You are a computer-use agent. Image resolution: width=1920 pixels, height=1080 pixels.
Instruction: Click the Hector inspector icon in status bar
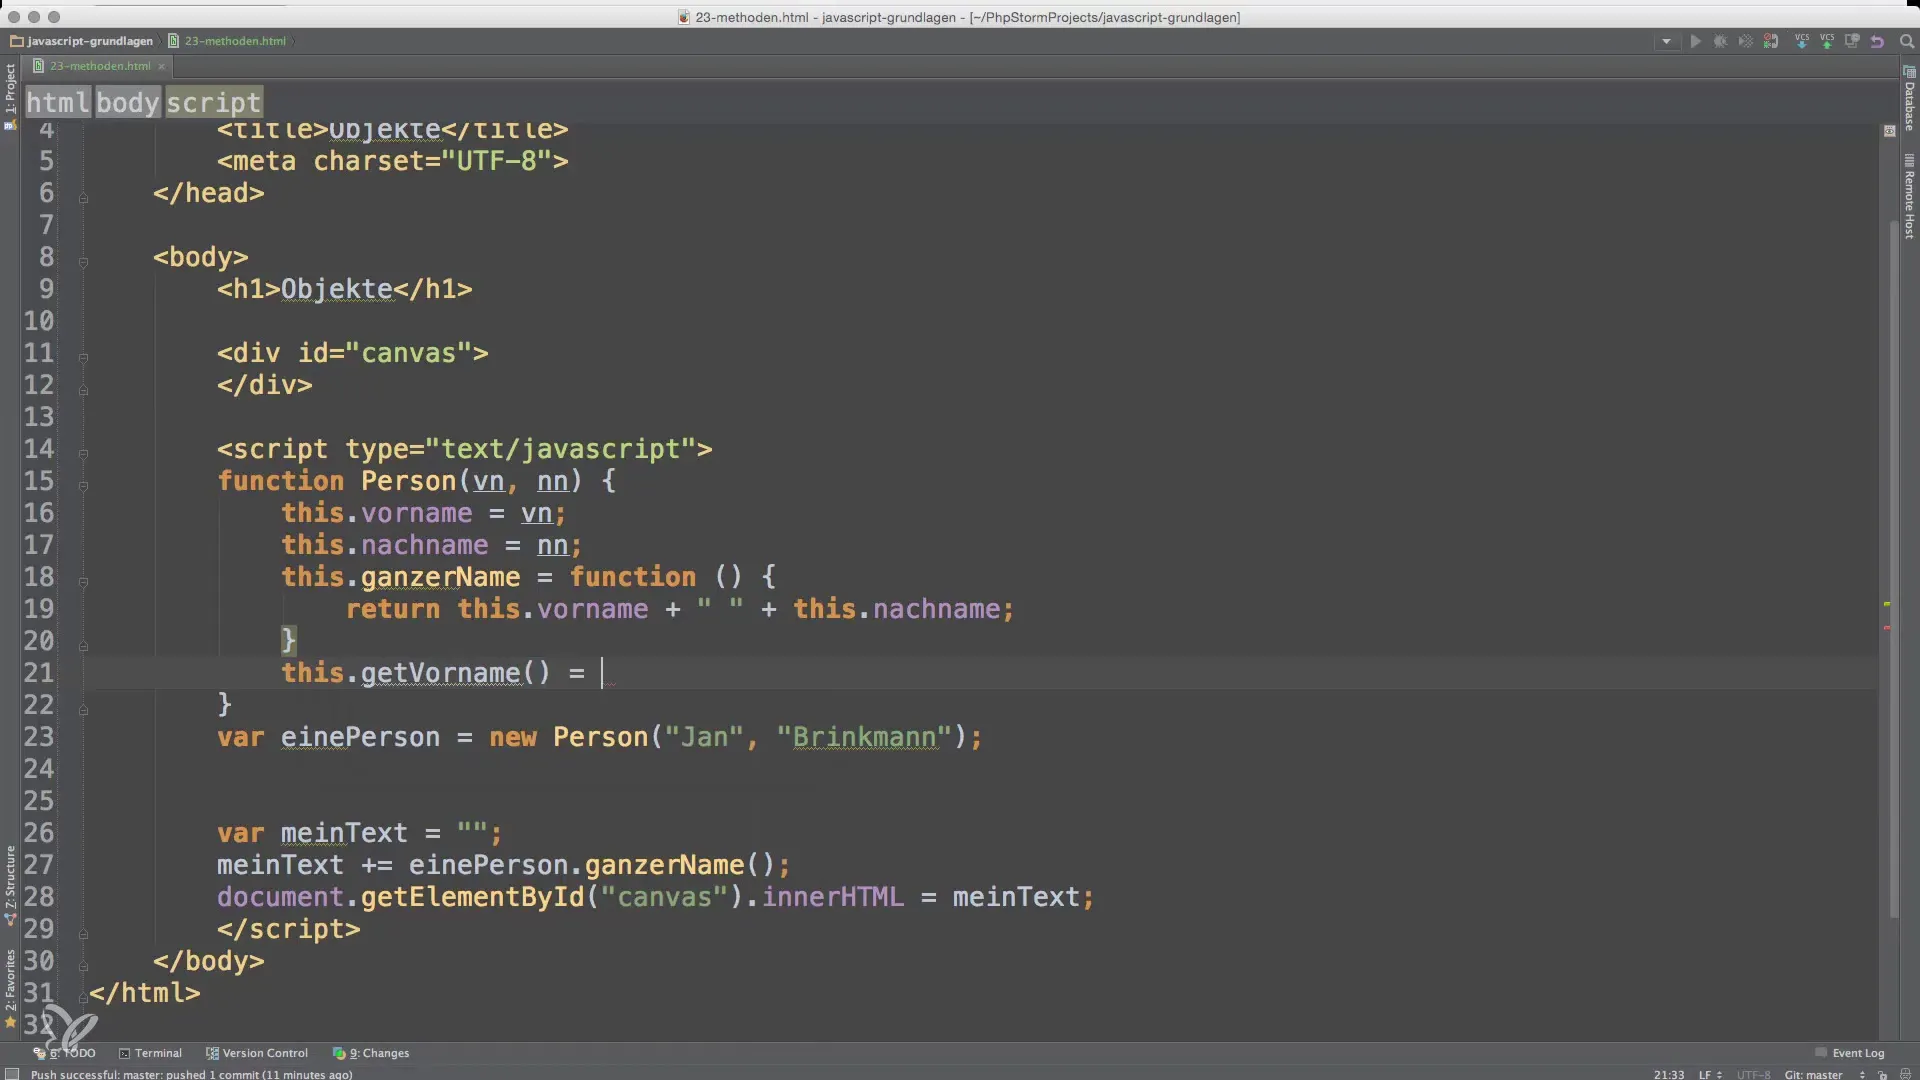[1905, 1074]
